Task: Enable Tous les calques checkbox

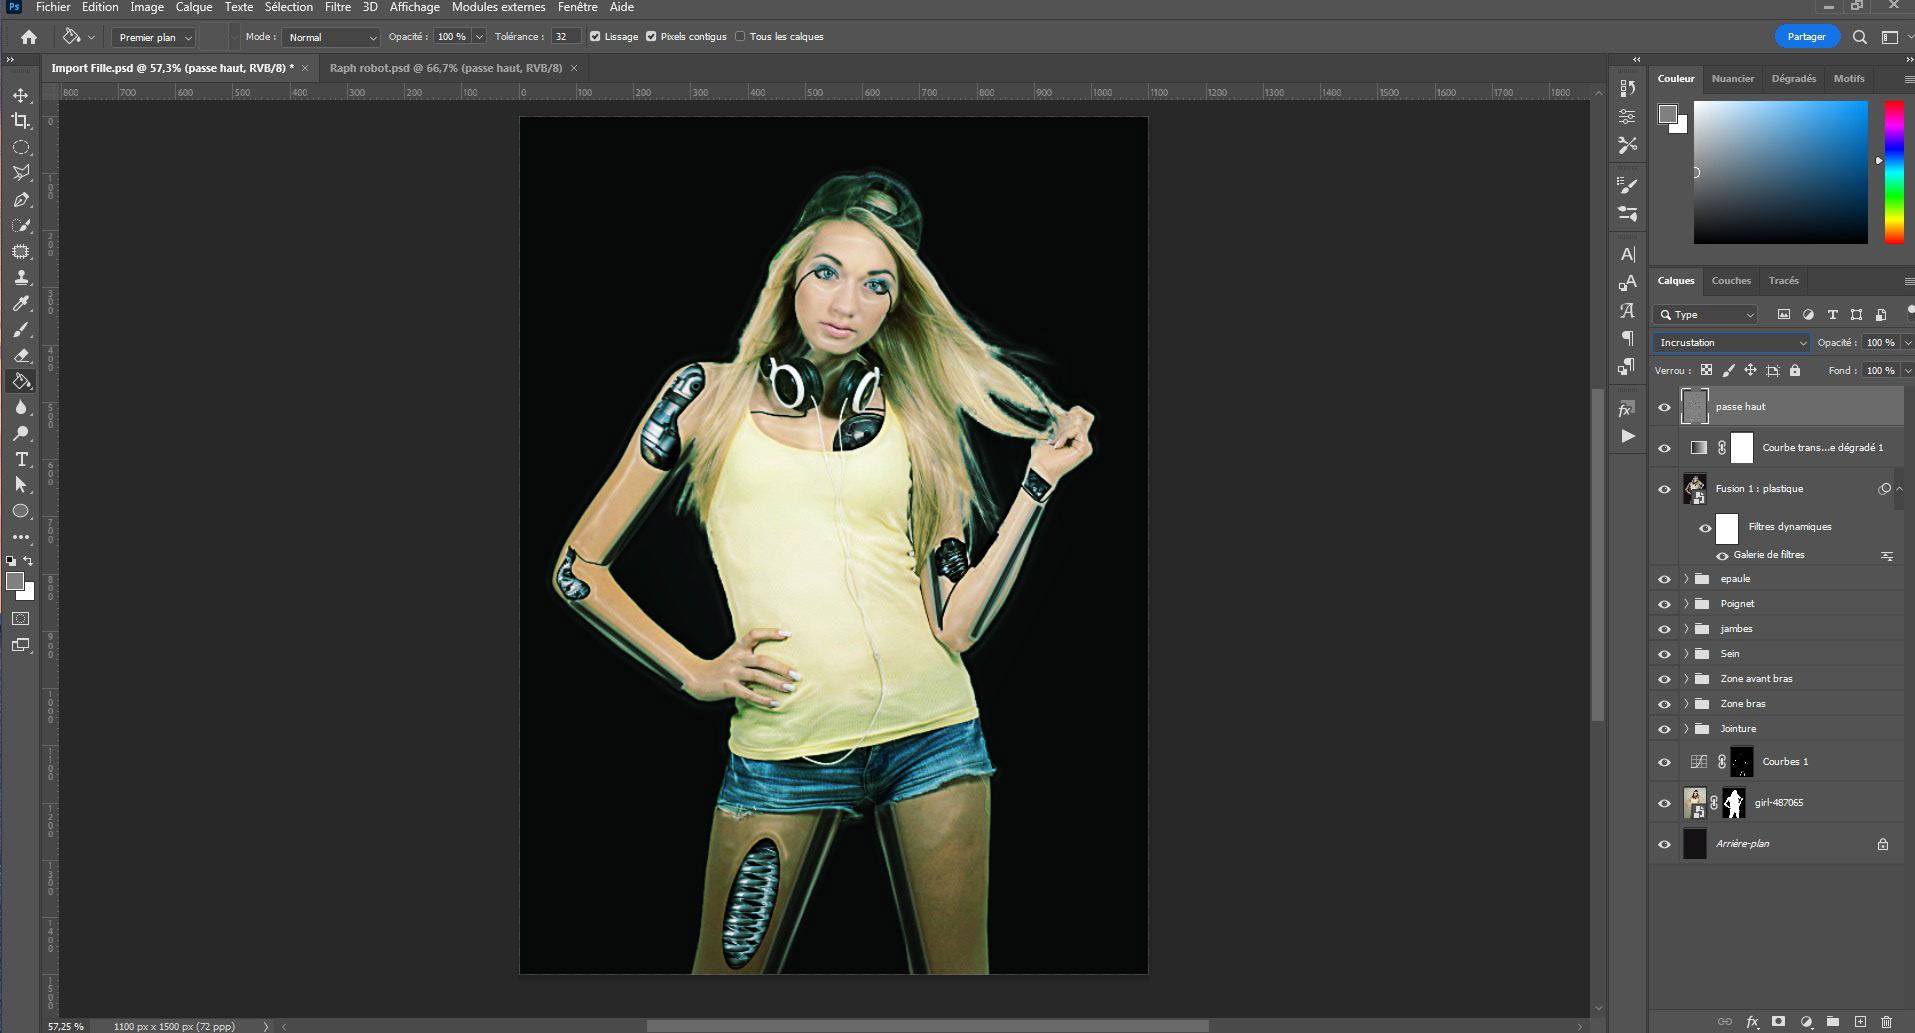Action: (x=740, y=37)
